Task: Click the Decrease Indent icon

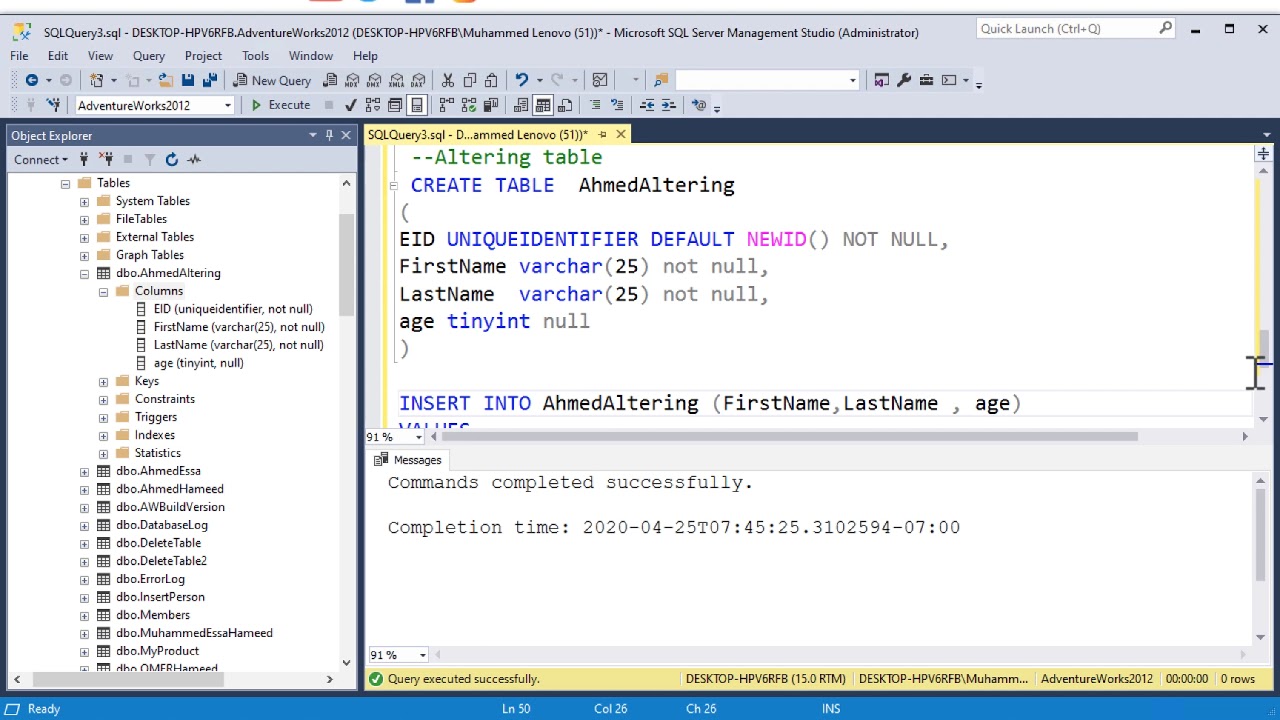Action: point(647,105)
